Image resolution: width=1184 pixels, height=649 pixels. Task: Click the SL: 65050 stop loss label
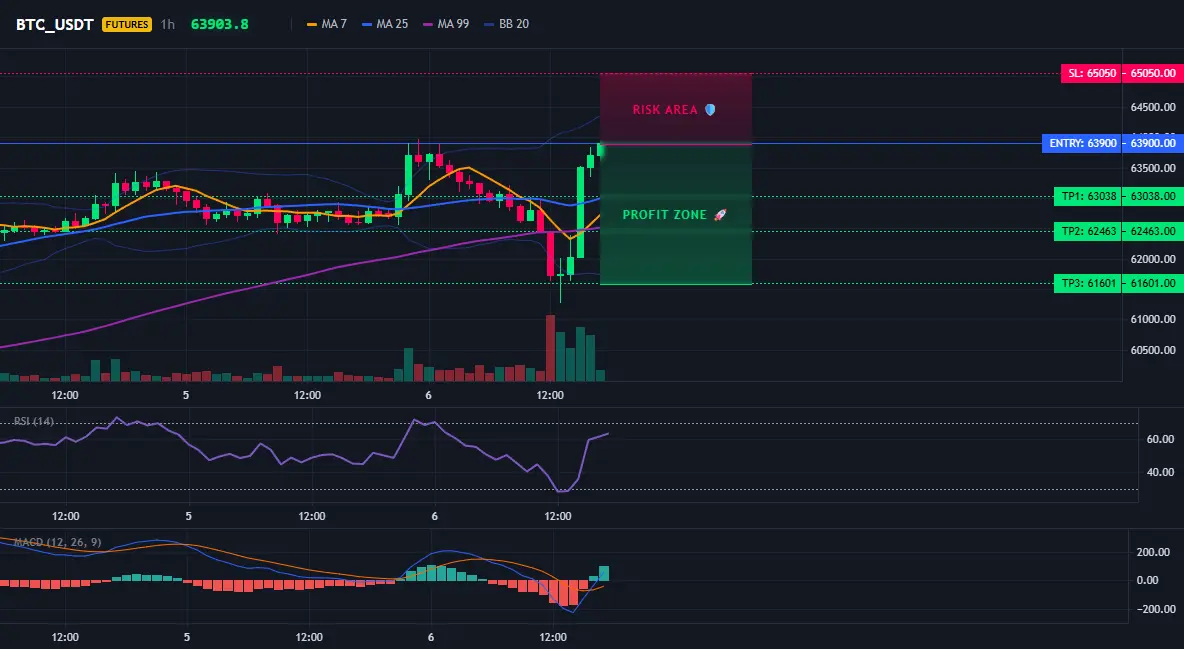[1090, 73]
